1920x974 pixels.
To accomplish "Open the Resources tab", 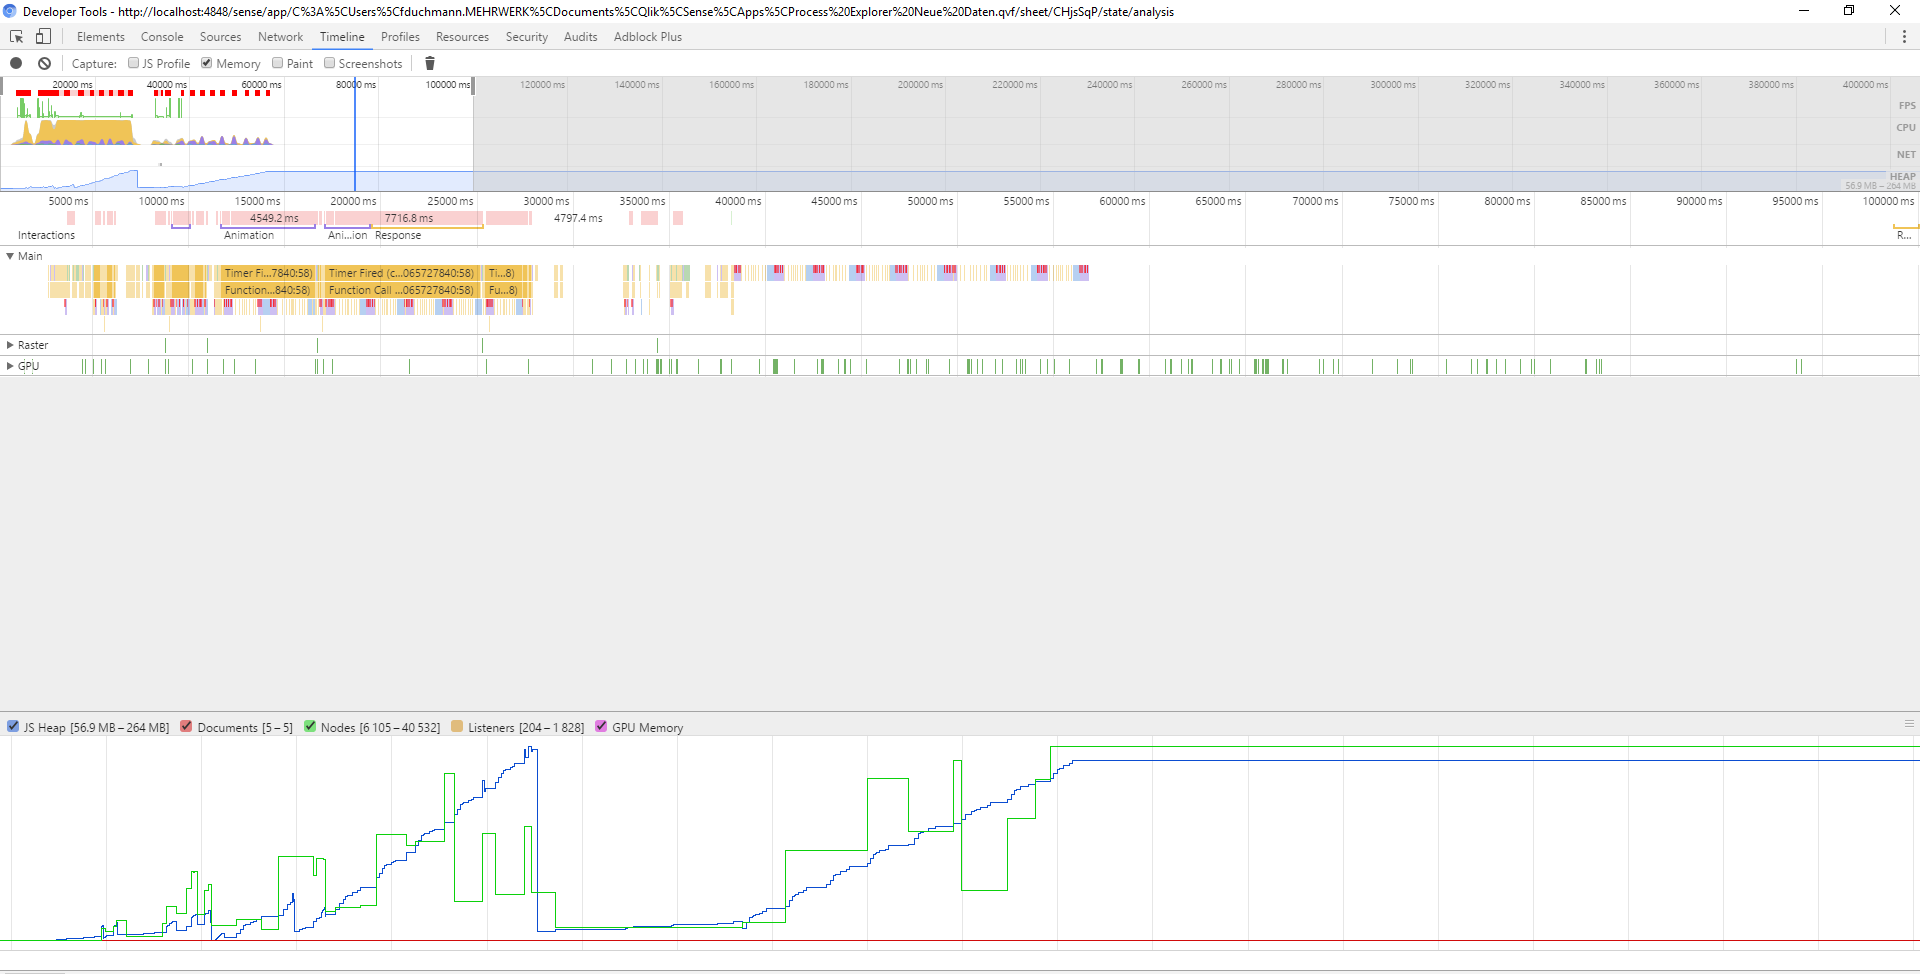I will (462, 37).
